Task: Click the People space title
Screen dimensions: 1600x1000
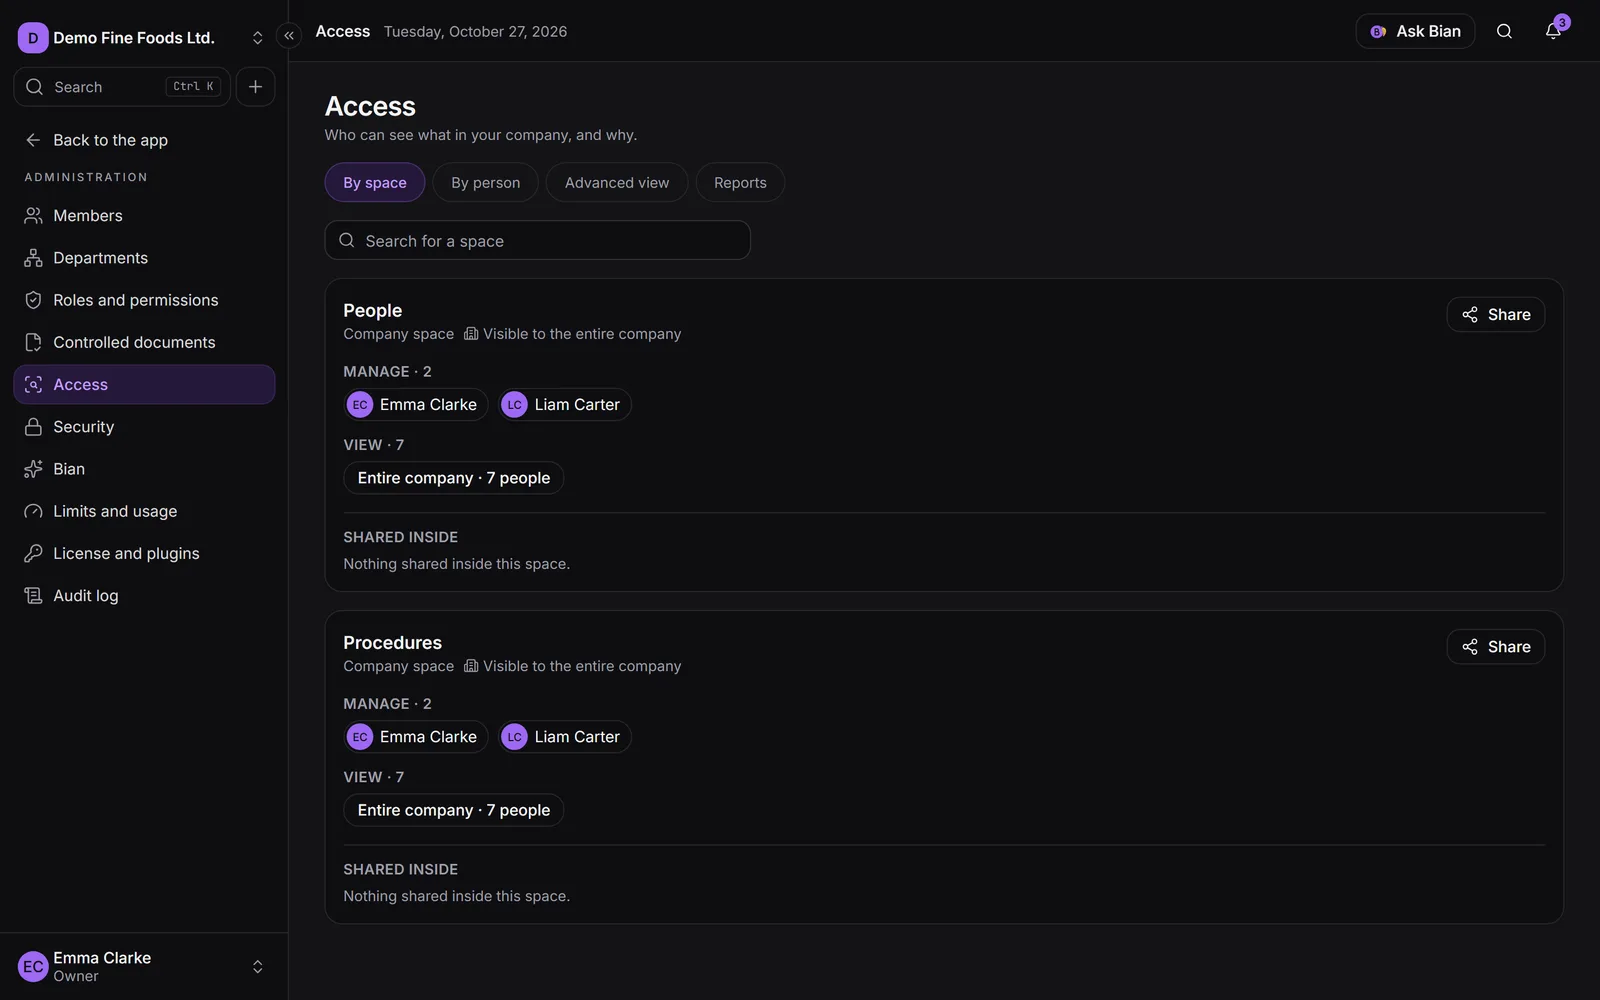Action: pos(373,311)
